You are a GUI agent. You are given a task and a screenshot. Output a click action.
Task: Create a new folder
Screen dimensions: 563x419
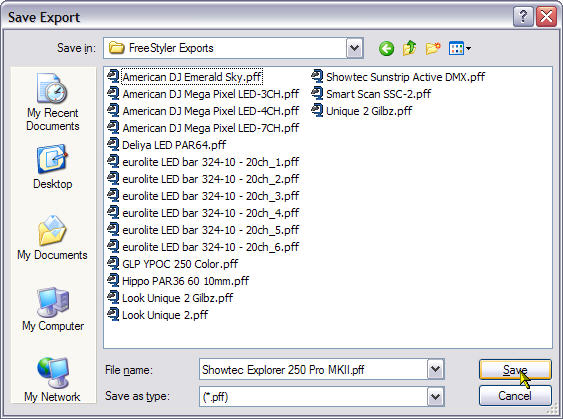tap(433, 48)
